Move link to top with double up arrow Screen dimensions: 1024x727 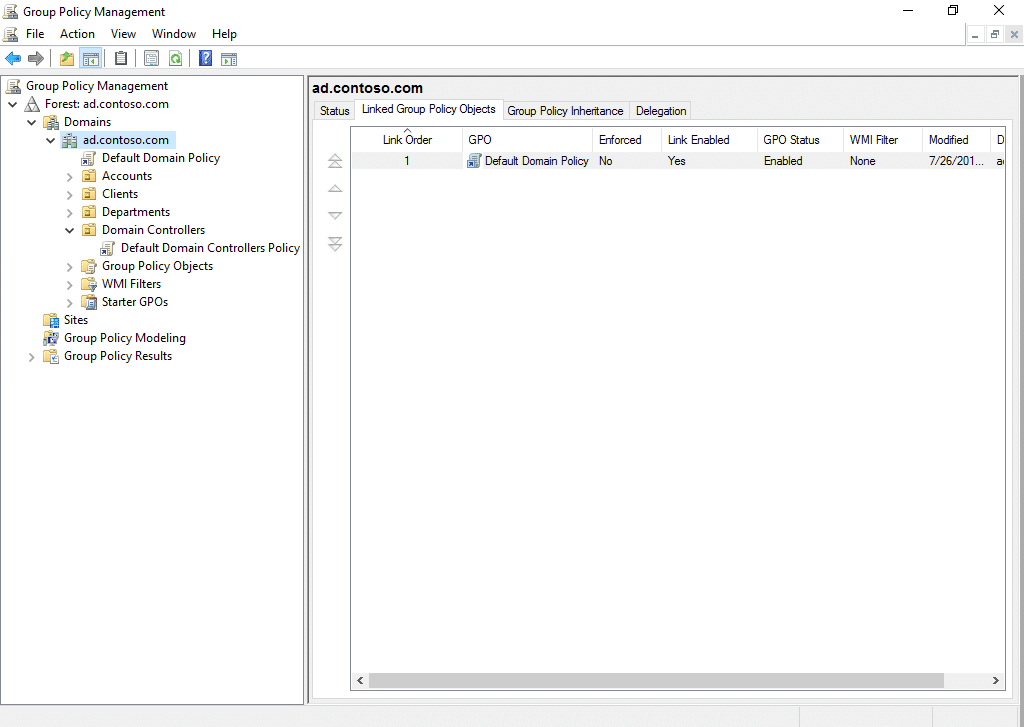[x=335, y=161]
